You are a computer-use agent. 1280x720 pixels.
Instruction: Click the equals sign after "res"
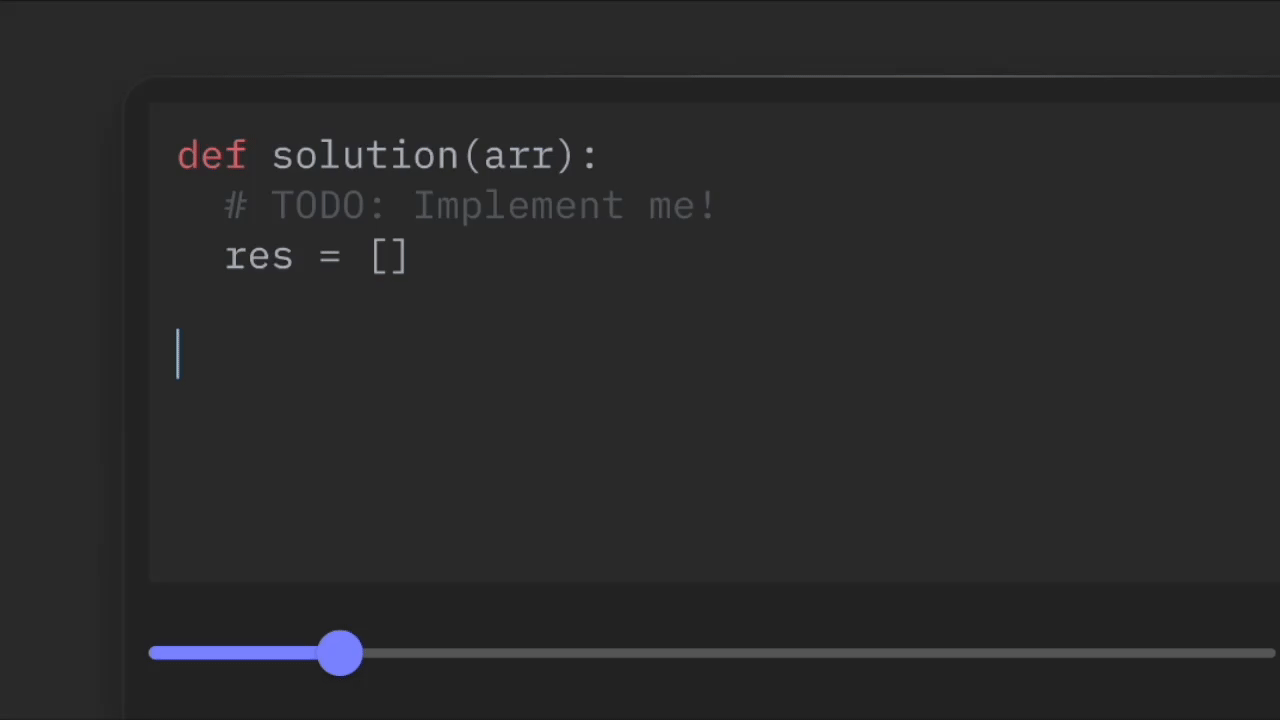coord(330,257)
